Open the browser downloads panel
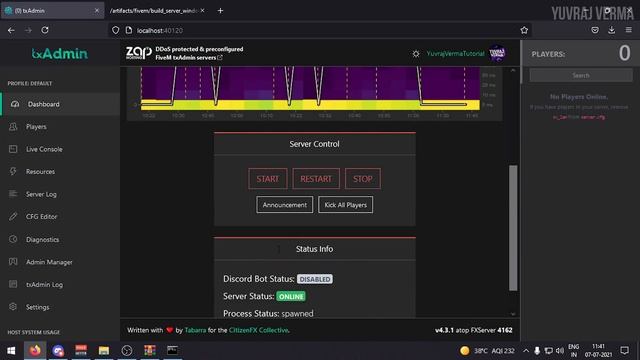 [x=611, y=30]
